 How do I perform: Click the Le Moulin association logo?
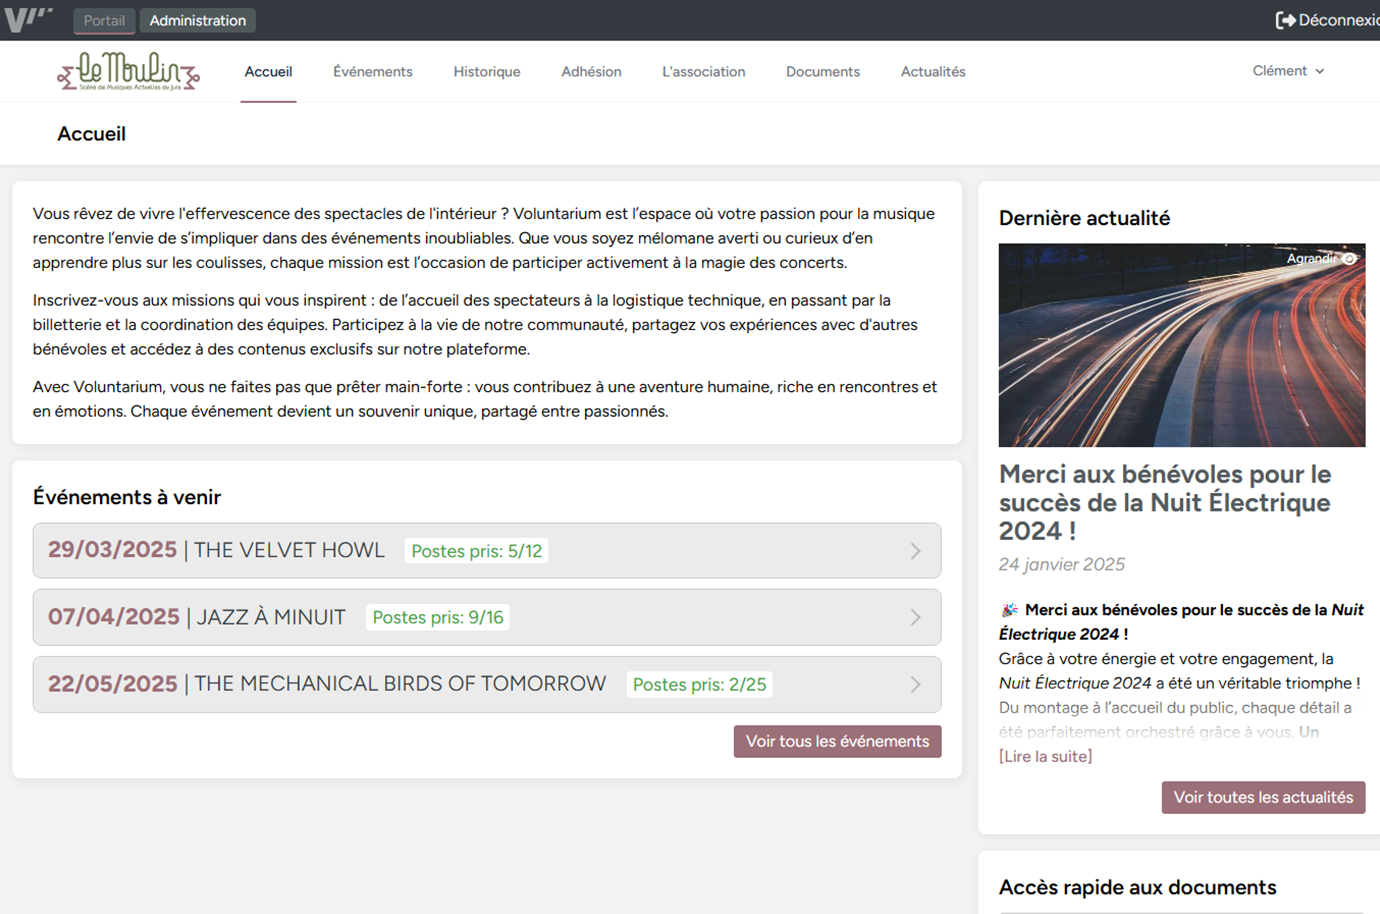131,71
